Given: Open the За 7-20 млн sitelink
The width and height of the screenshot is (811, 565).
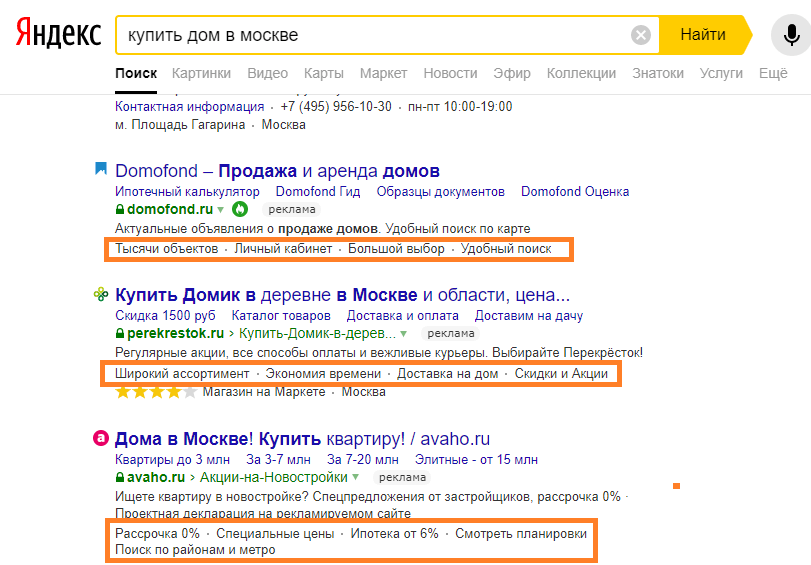Looking at the screenshot, I should click(363, 459).
